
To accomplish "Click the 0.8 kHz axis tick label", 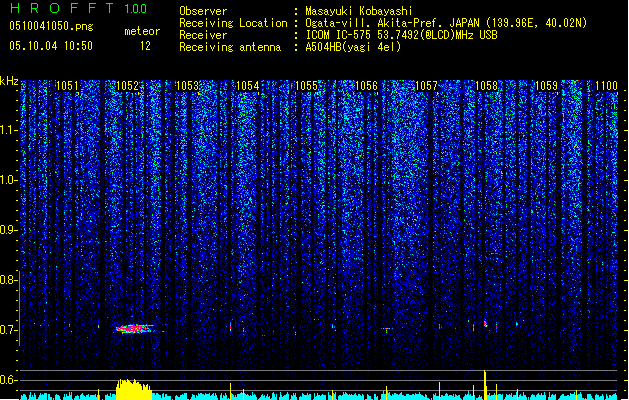I will click(x=8, y=280).
